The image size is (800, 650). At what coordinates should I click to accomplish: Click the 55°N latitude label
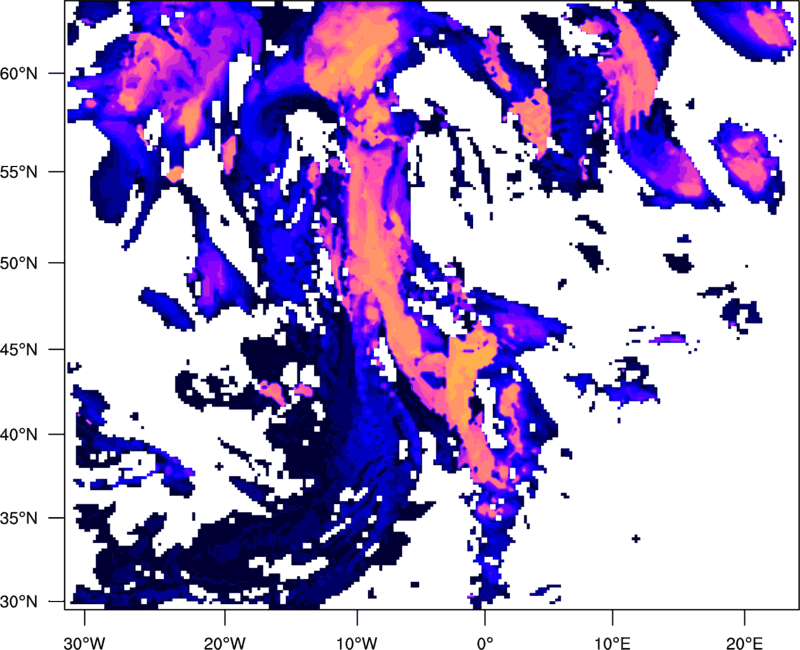point(19,172)
